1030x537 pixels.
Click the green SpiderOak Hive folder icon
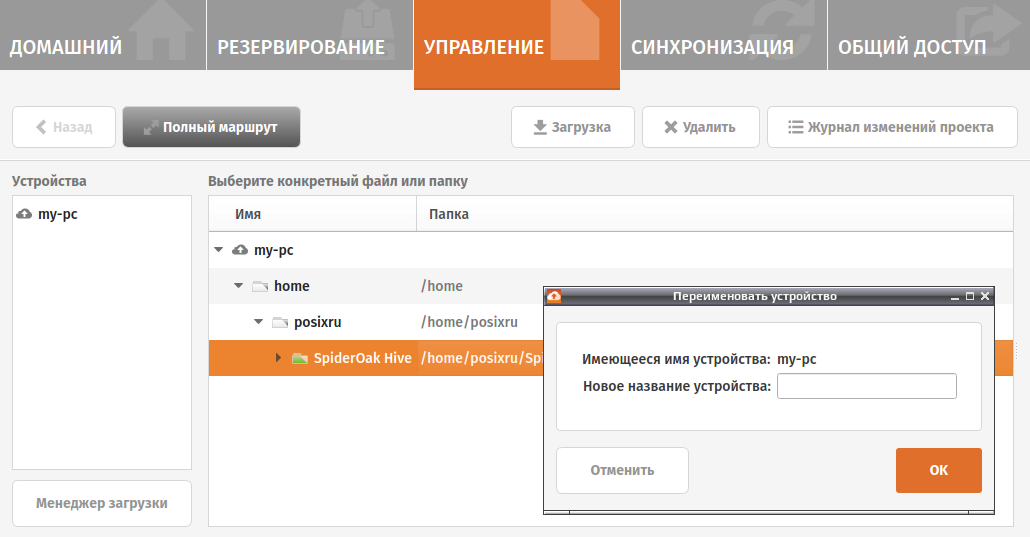coord(300,358)
